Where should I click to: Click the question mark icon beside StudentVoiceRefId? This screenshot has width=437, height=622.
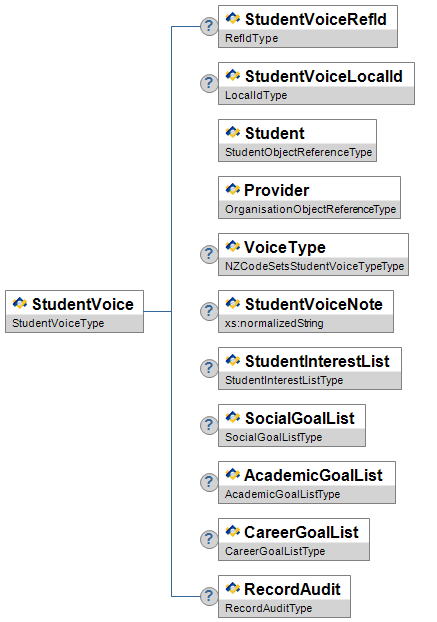coord(209,27)
